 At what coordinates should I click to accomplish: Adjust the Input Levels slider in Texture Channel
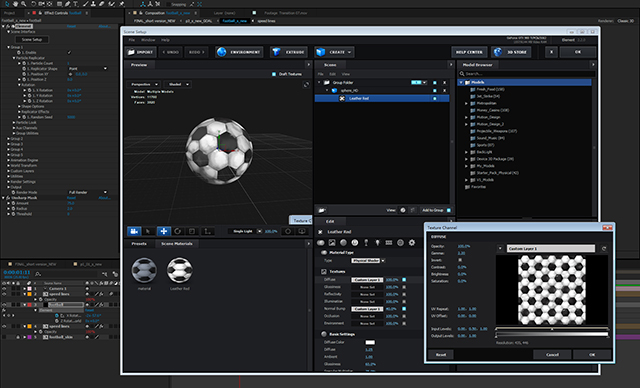(552, 329)
